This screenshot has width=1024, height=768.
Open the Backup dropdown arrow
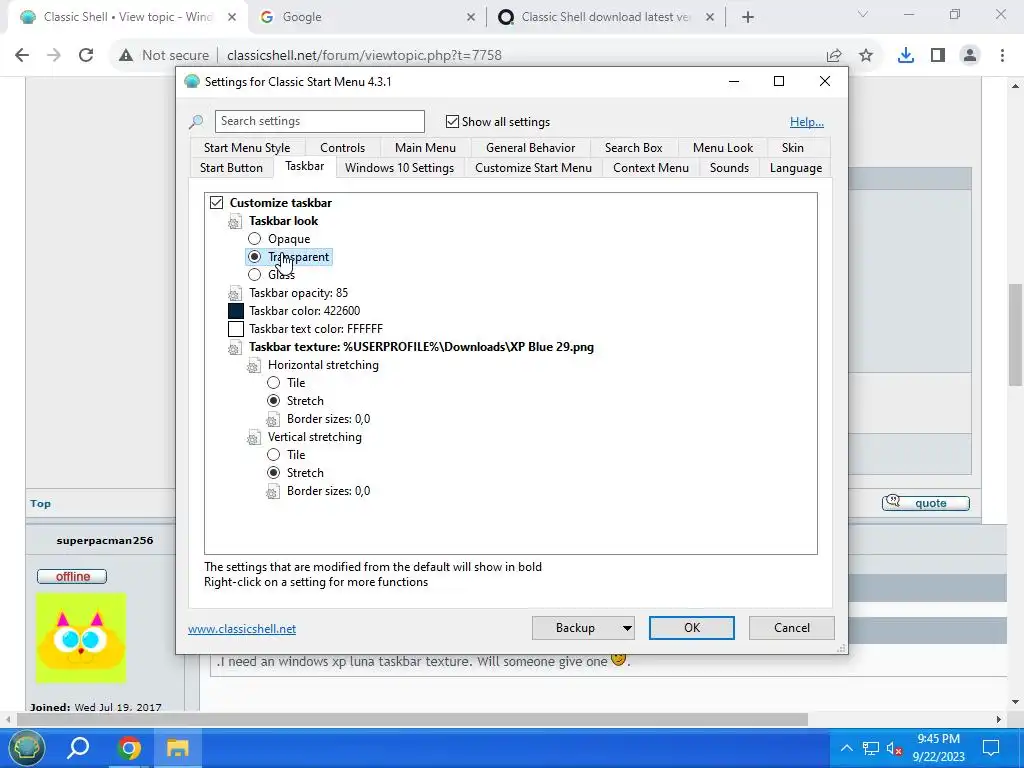626,628
